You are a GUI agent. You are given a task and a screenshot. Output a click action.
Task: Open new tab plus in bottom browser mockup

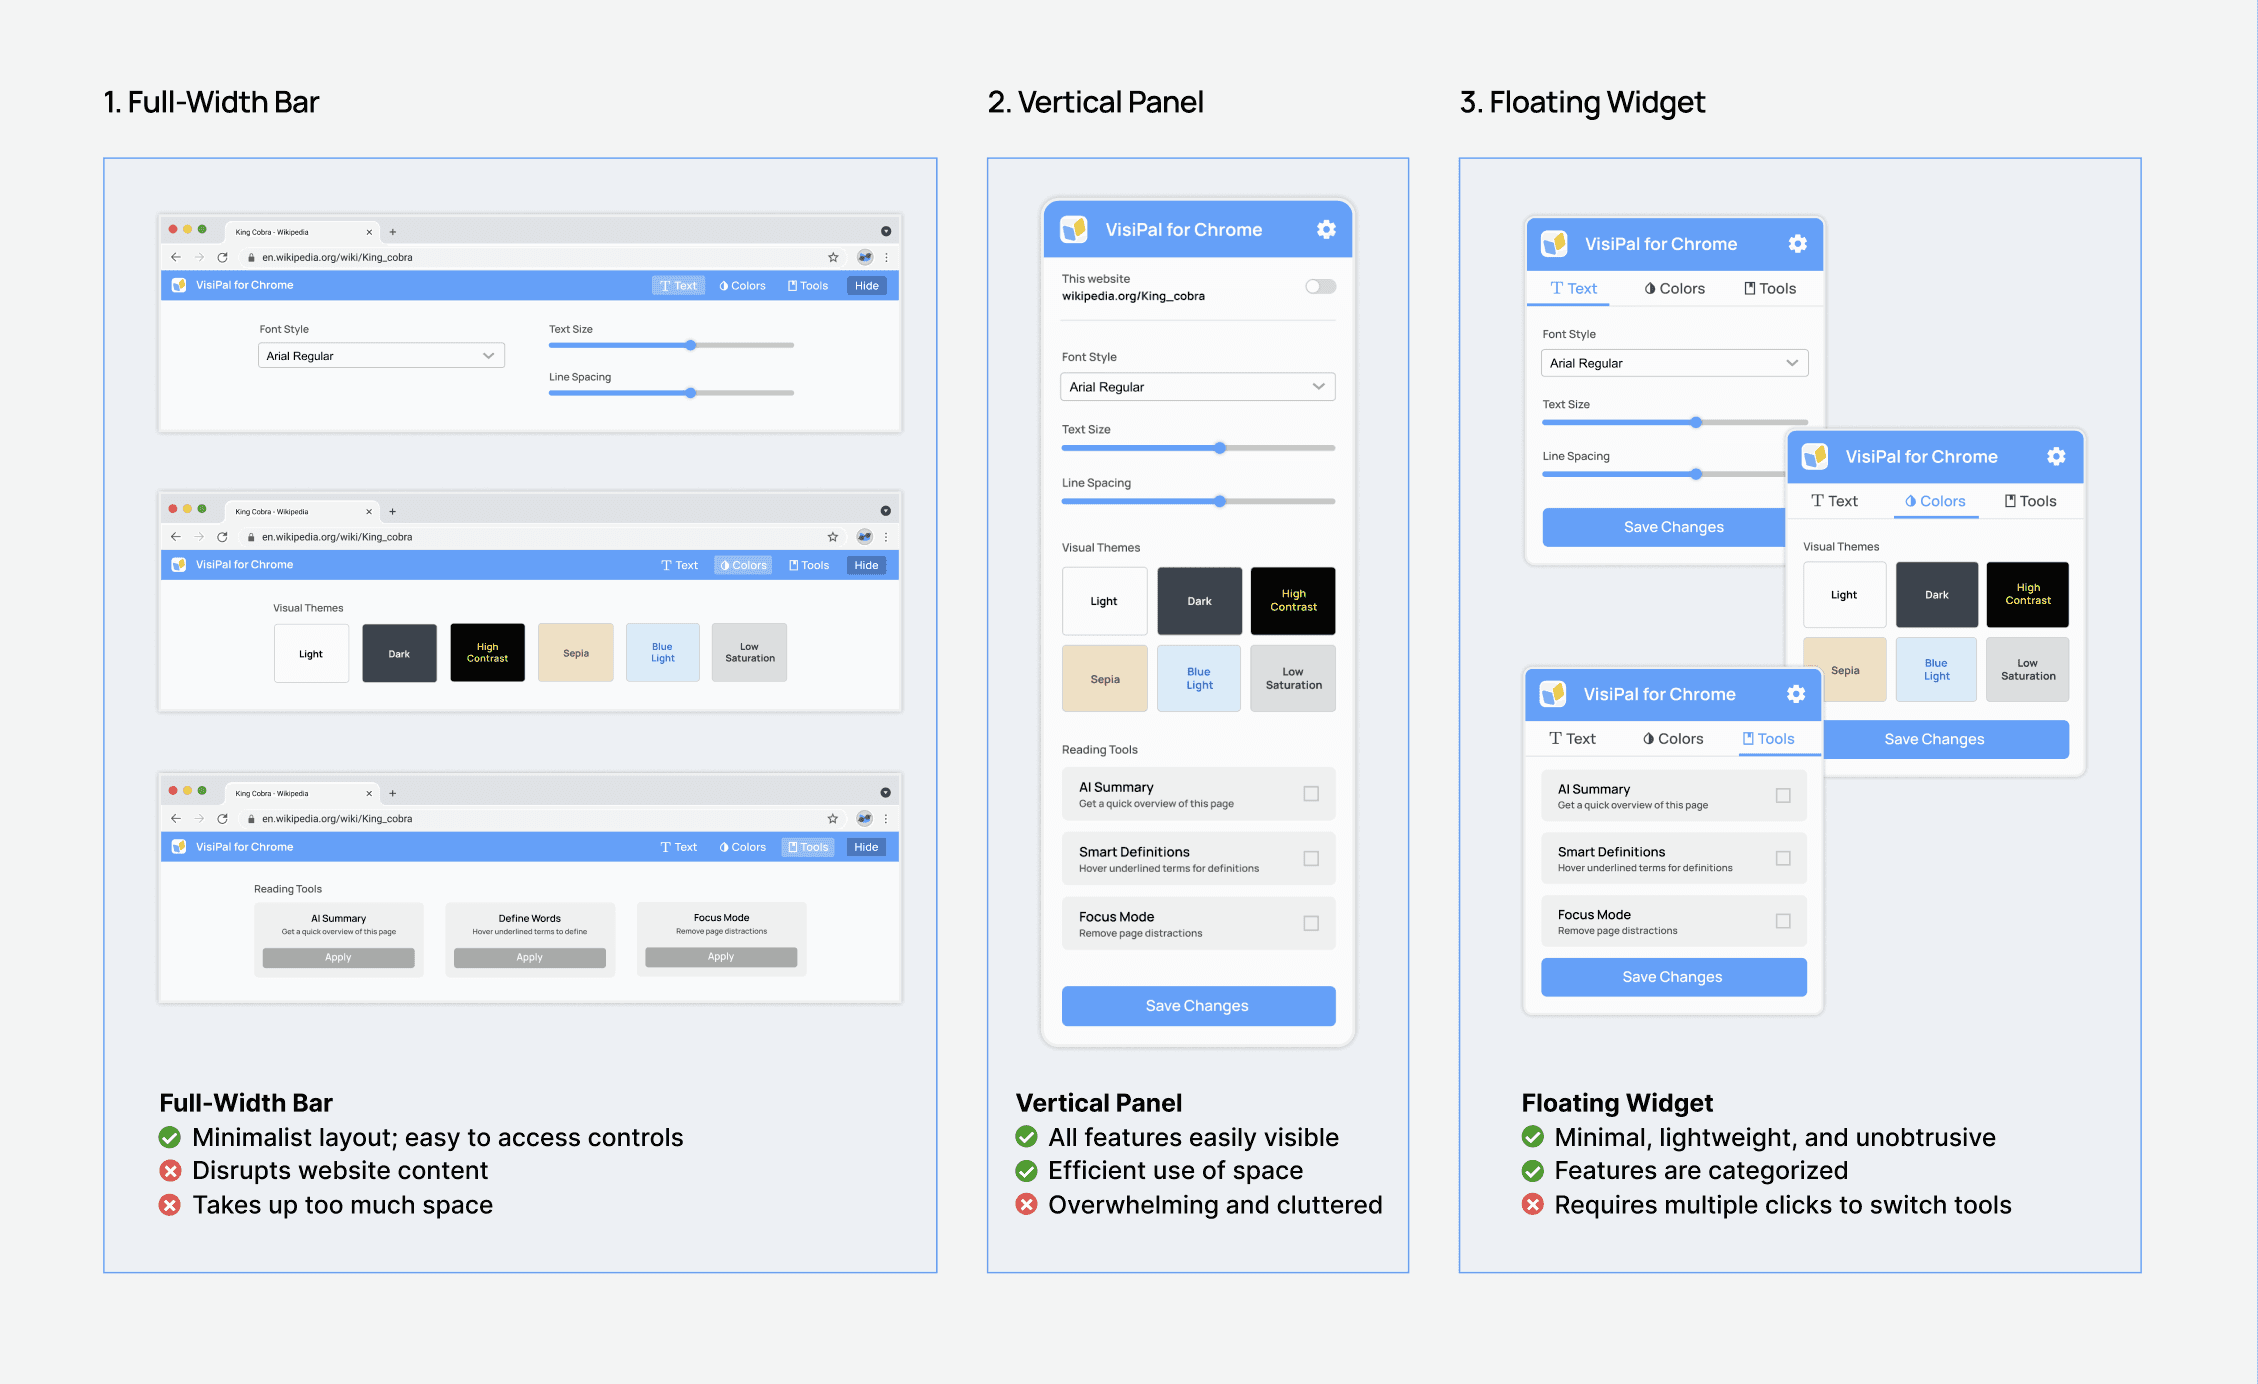(x=393, y=793)
